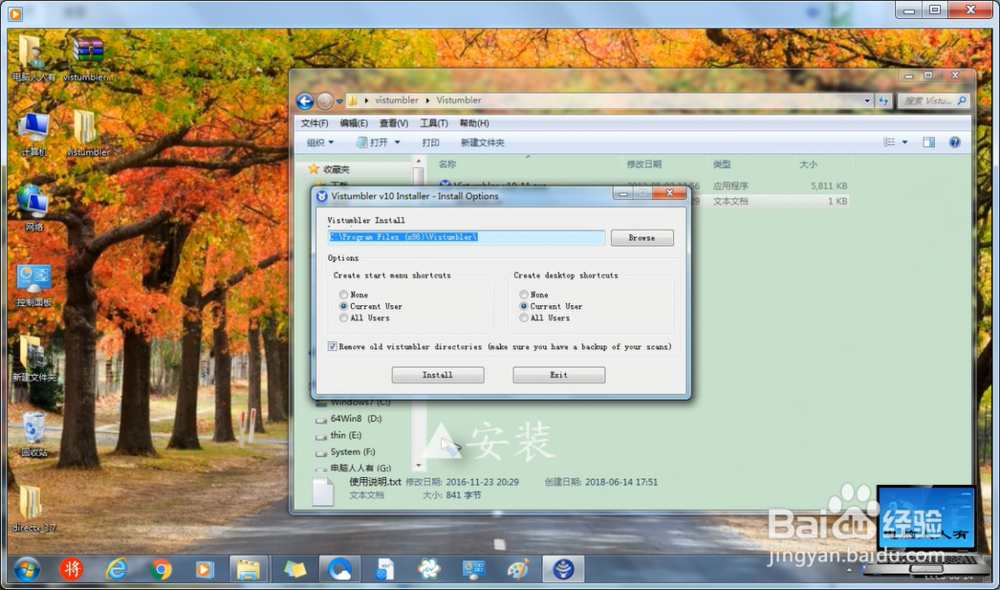The width and height of the screenshot is (1000, 590).
Task: Refresh the Explorer address bar location
Action: 883,100
